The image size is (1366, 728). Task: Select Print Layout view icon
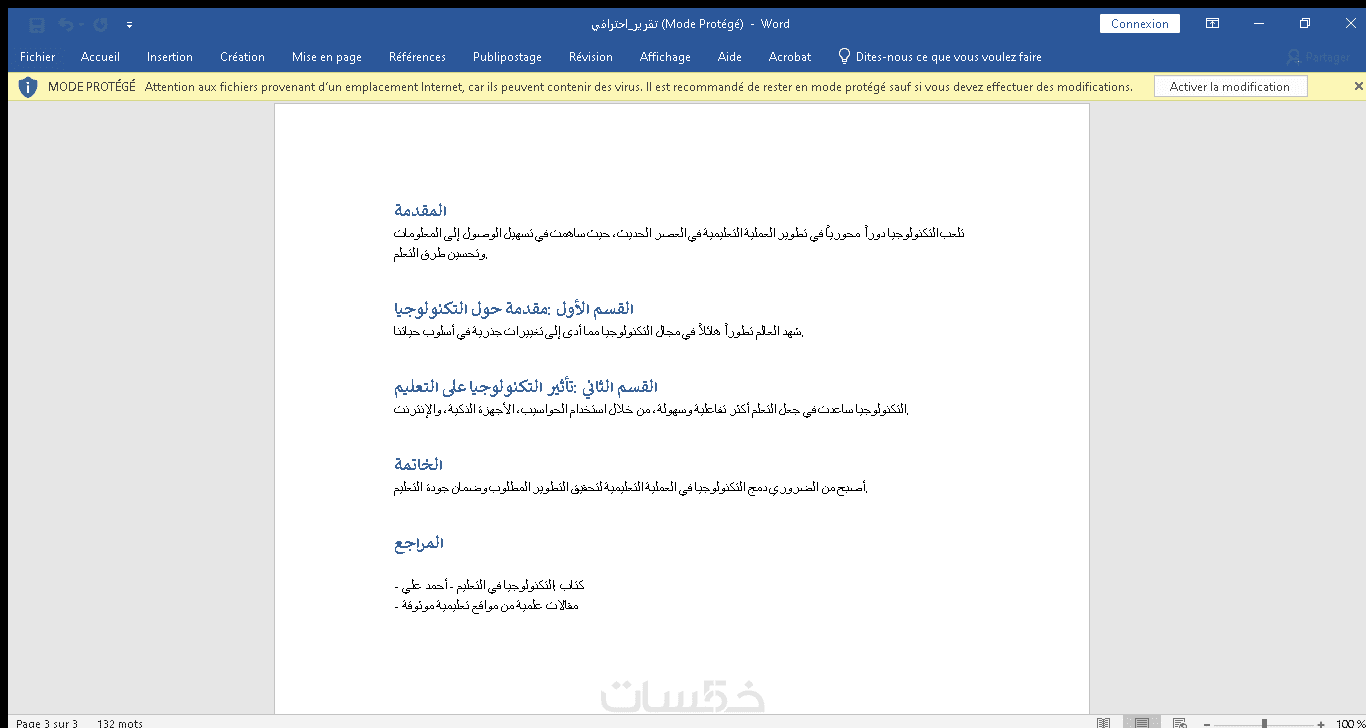tap(1141, 722)
